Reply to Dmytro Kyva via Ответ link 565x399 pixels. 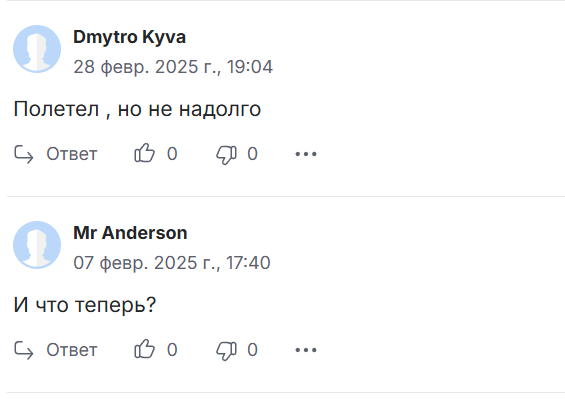tap(72, 154)
